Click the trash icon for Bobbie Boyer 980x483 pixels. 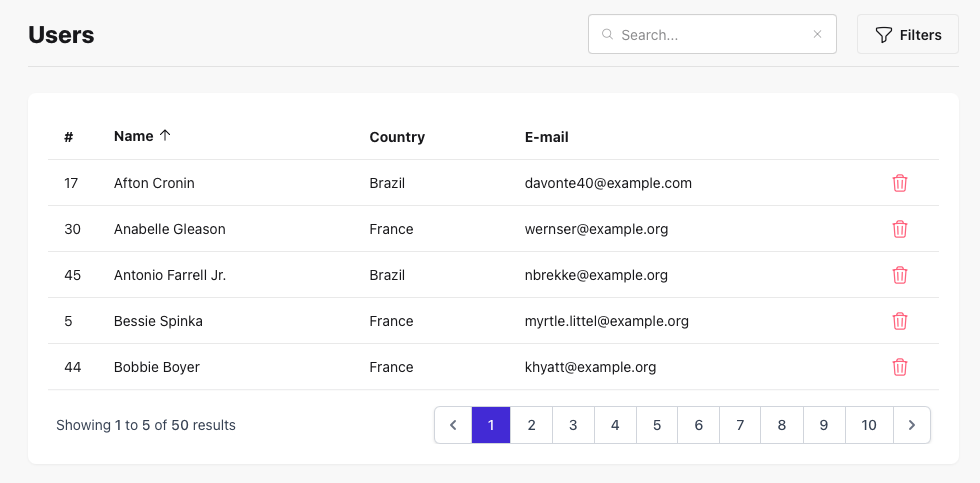pos(900,367)
